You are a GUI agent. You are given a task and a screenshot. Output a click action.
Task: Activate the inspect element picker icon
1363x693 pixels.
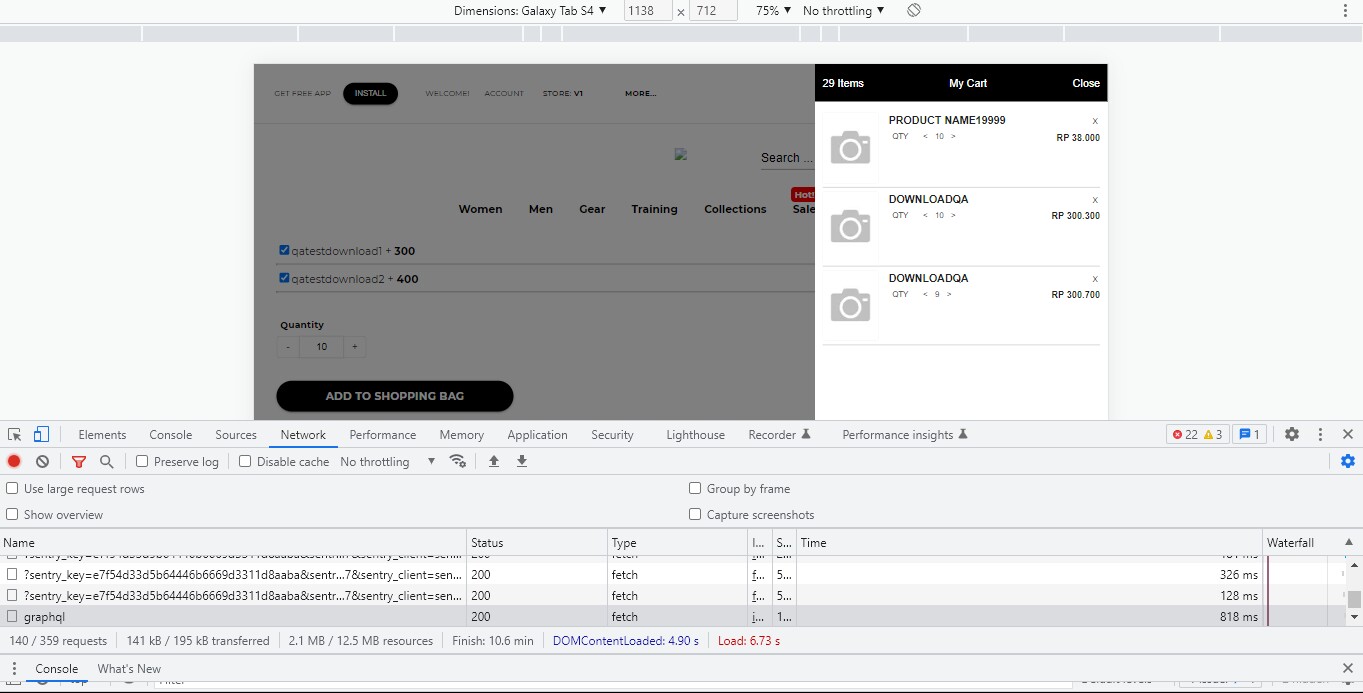[15, 434]
